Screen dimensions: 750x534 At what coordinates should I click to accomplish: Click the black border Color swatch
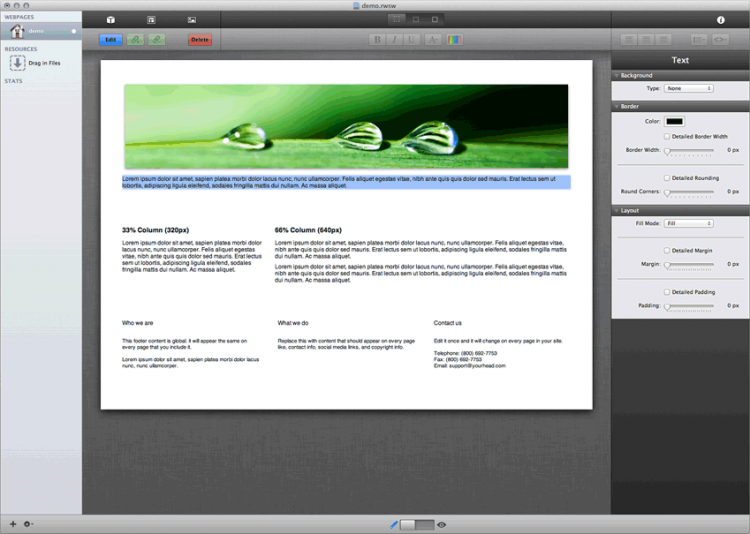pyautogui.click(x=674, y=122)
